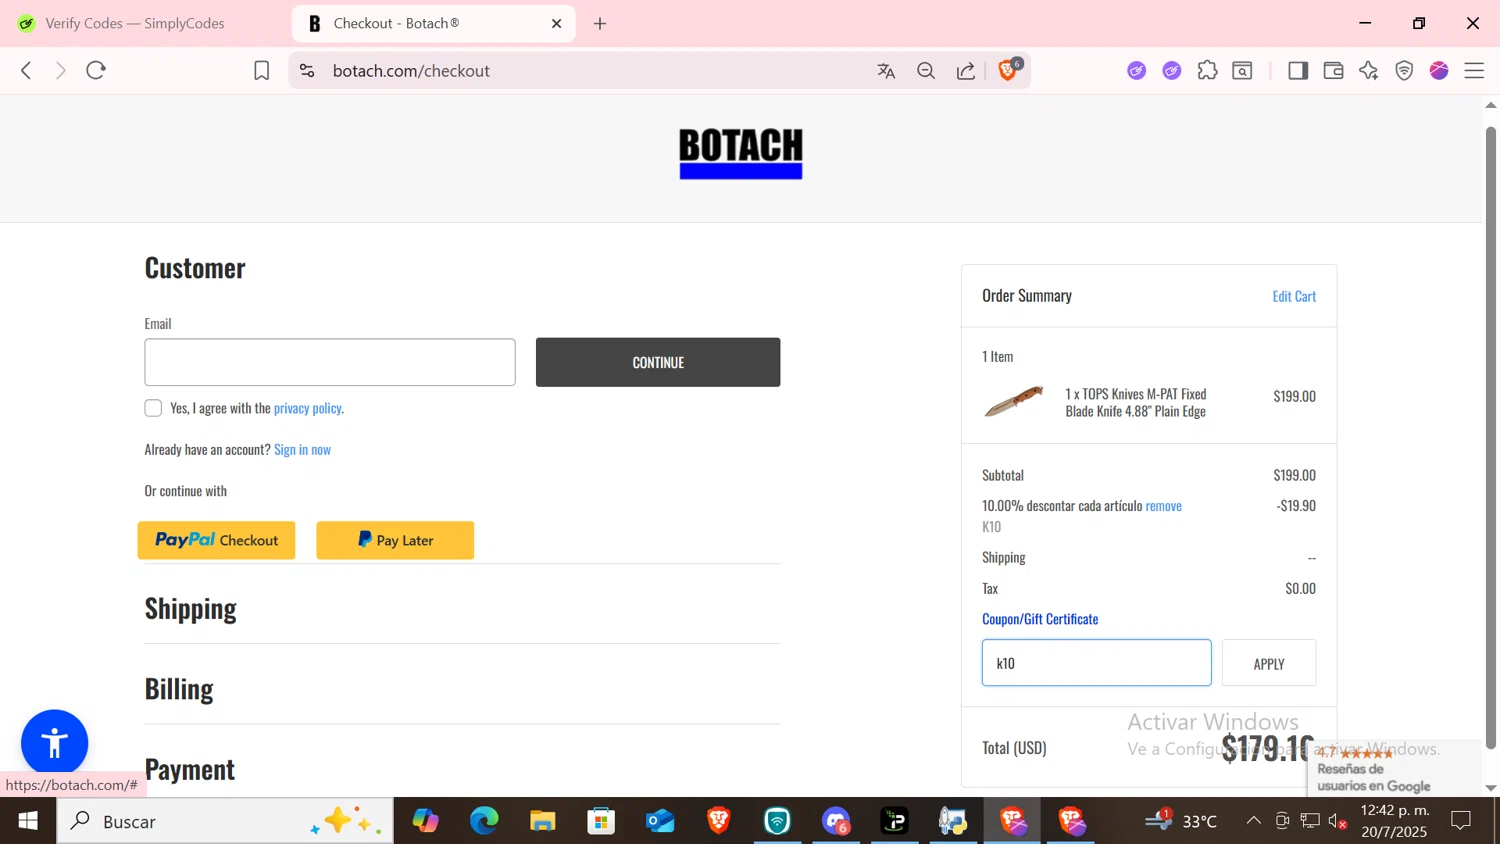
Task: Bookmark this page icon
Action: click(x=261, y=70)
